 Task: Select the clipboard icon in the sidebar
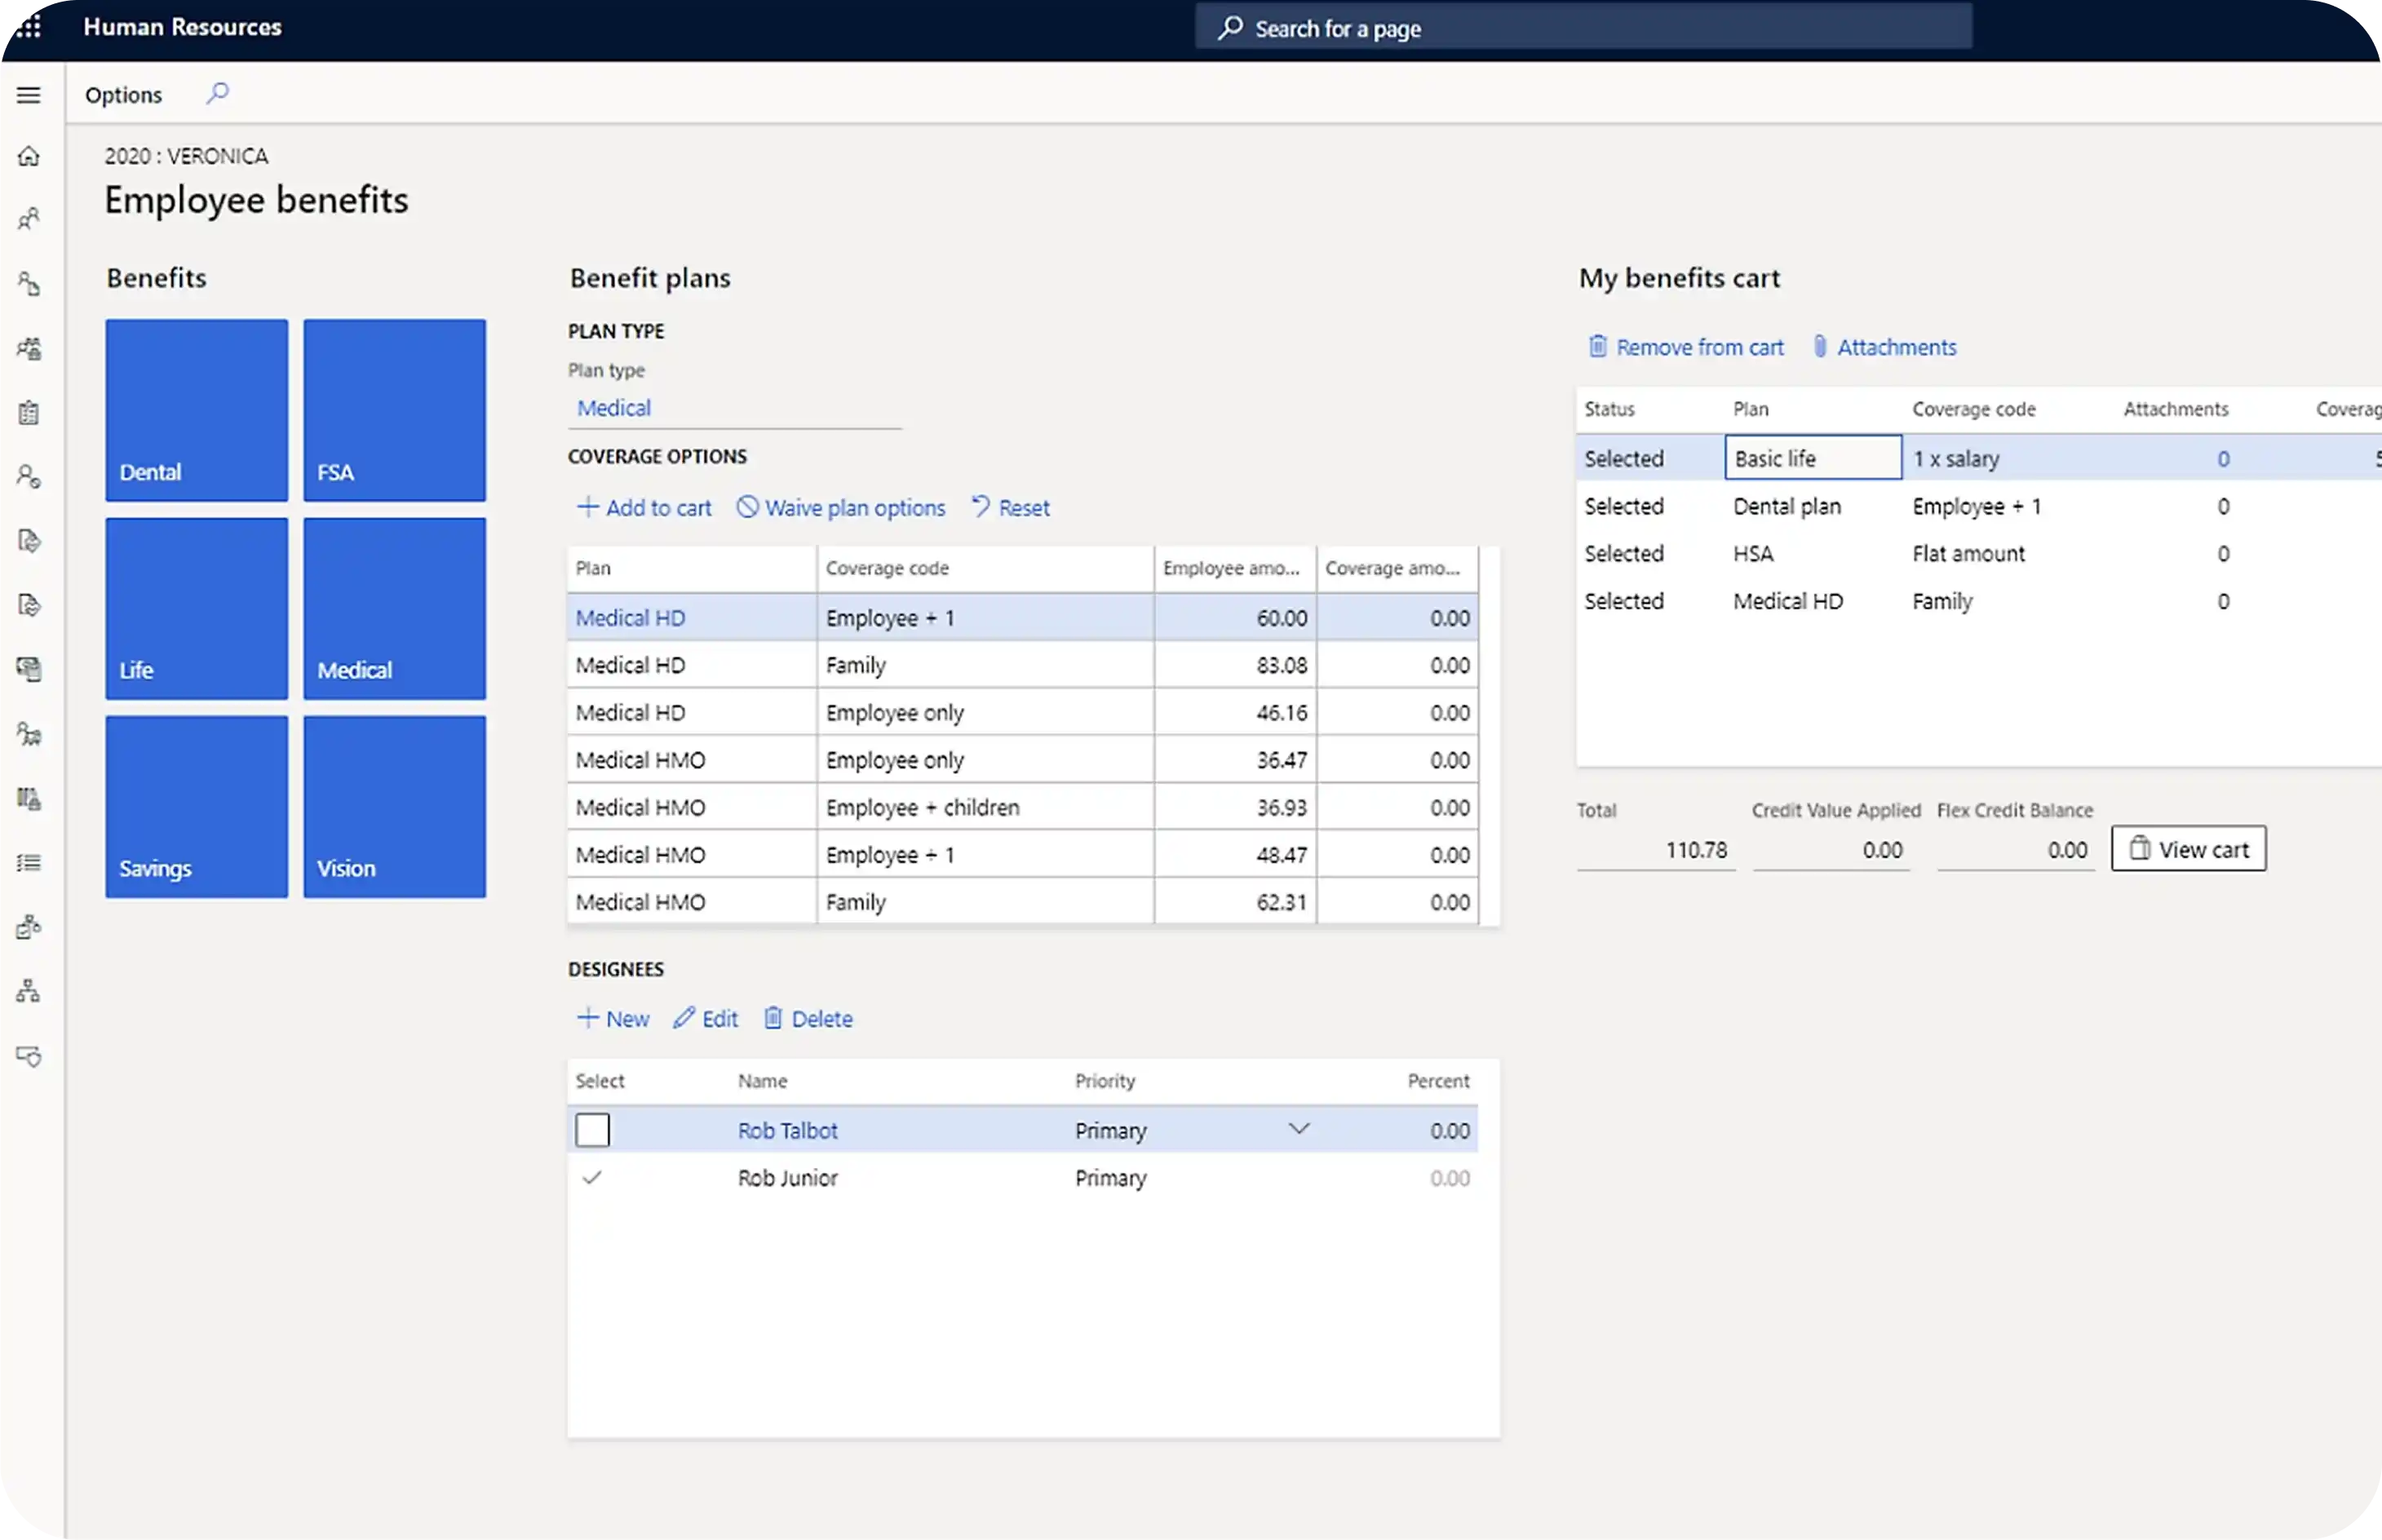pyautogui.click(x=29, y=411)
